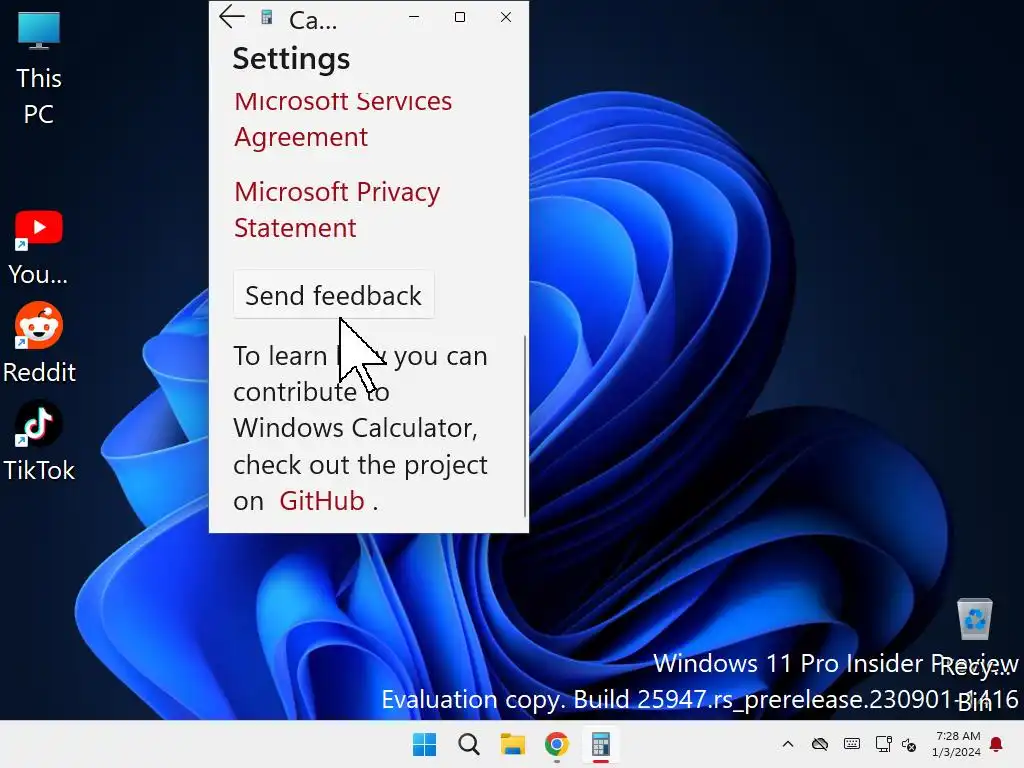Open File Explorer from the taskbar
Viewport: 1024px width, 768px height.
[513, 744]
